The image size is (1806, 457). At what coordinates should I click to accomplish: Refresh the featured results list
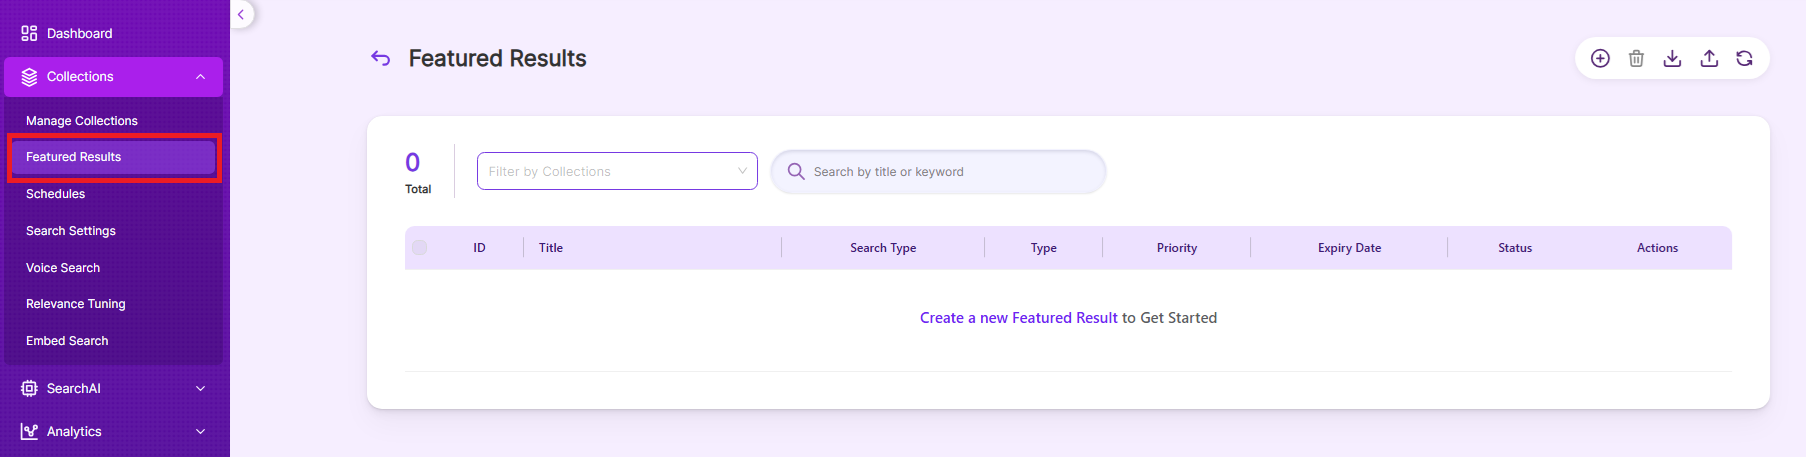[1744, 58]
